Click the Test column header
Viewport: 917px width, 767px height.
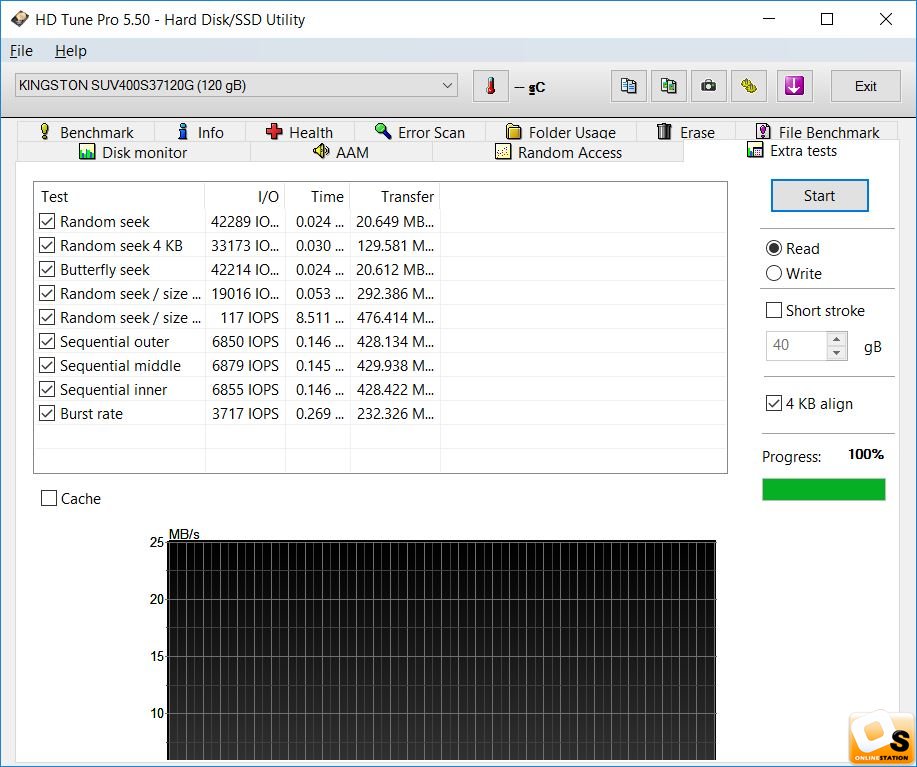(119, 196)
